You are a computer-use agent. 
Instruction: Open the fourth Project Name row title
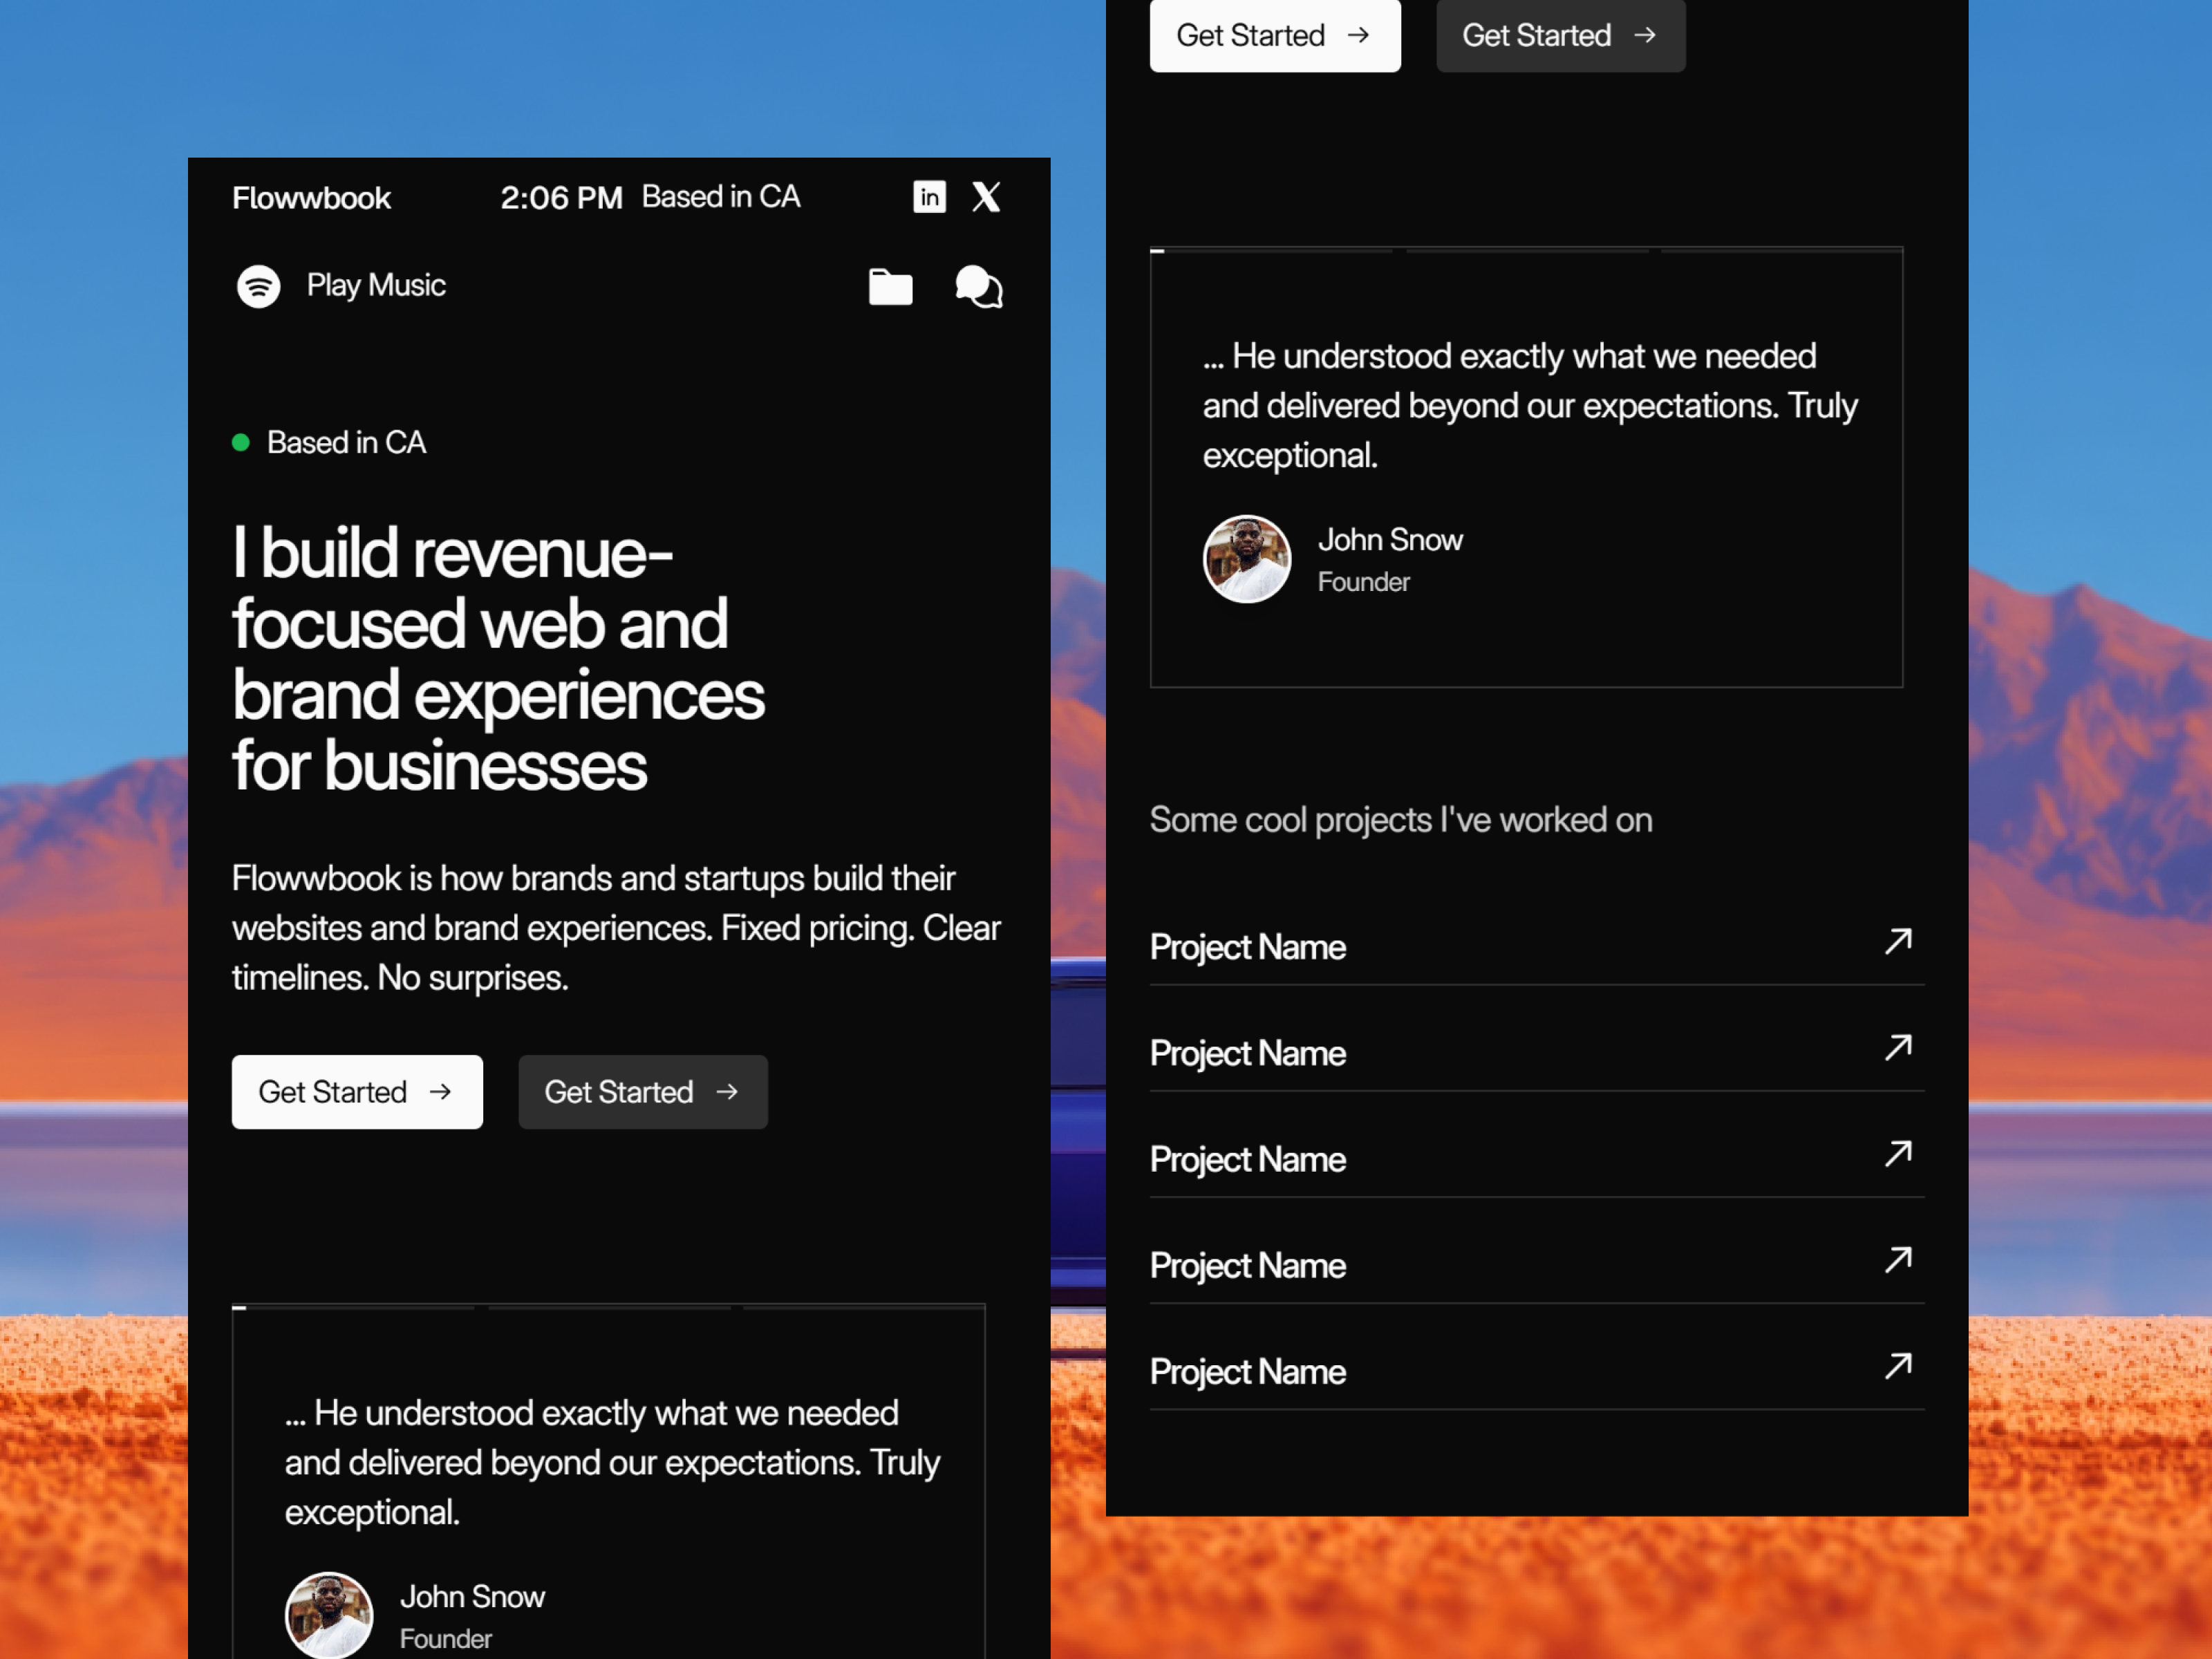point(1247,1265)
